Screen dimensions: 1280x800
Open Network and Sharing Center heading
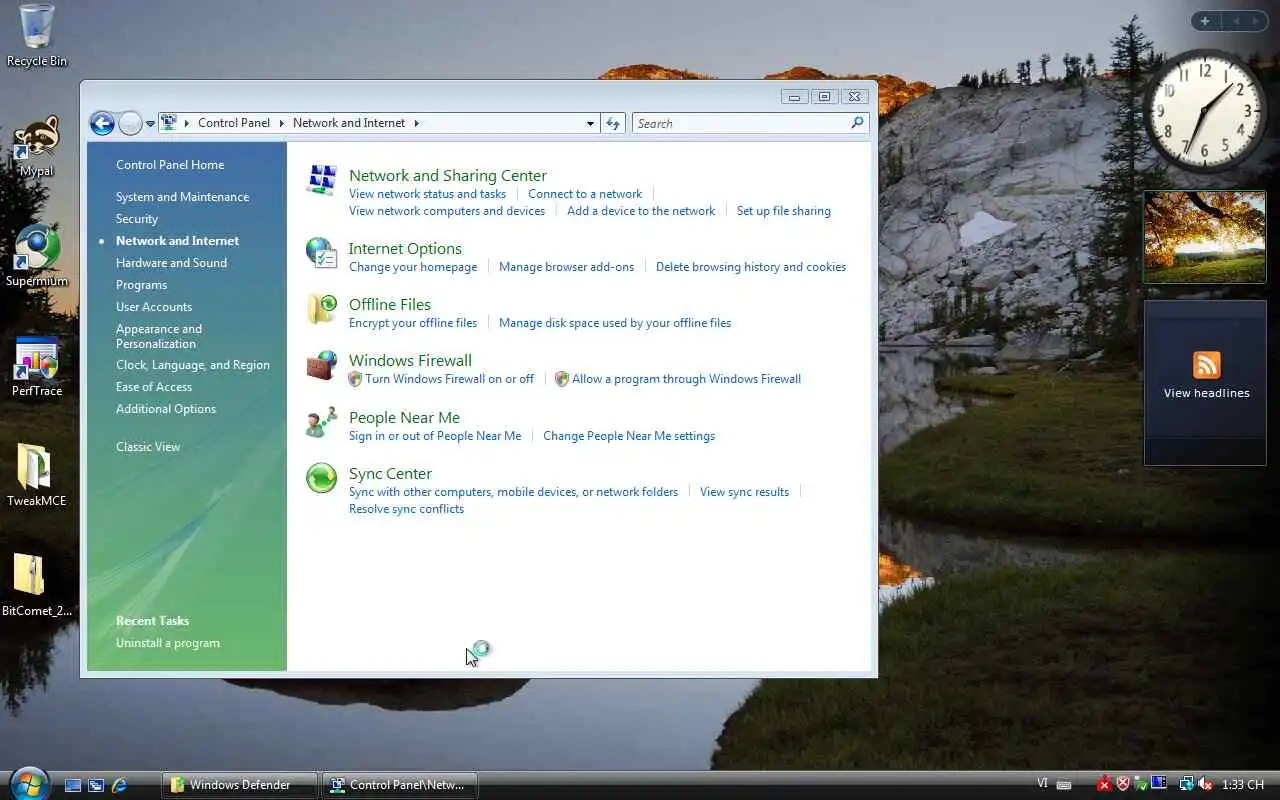[x=448, y=175]
